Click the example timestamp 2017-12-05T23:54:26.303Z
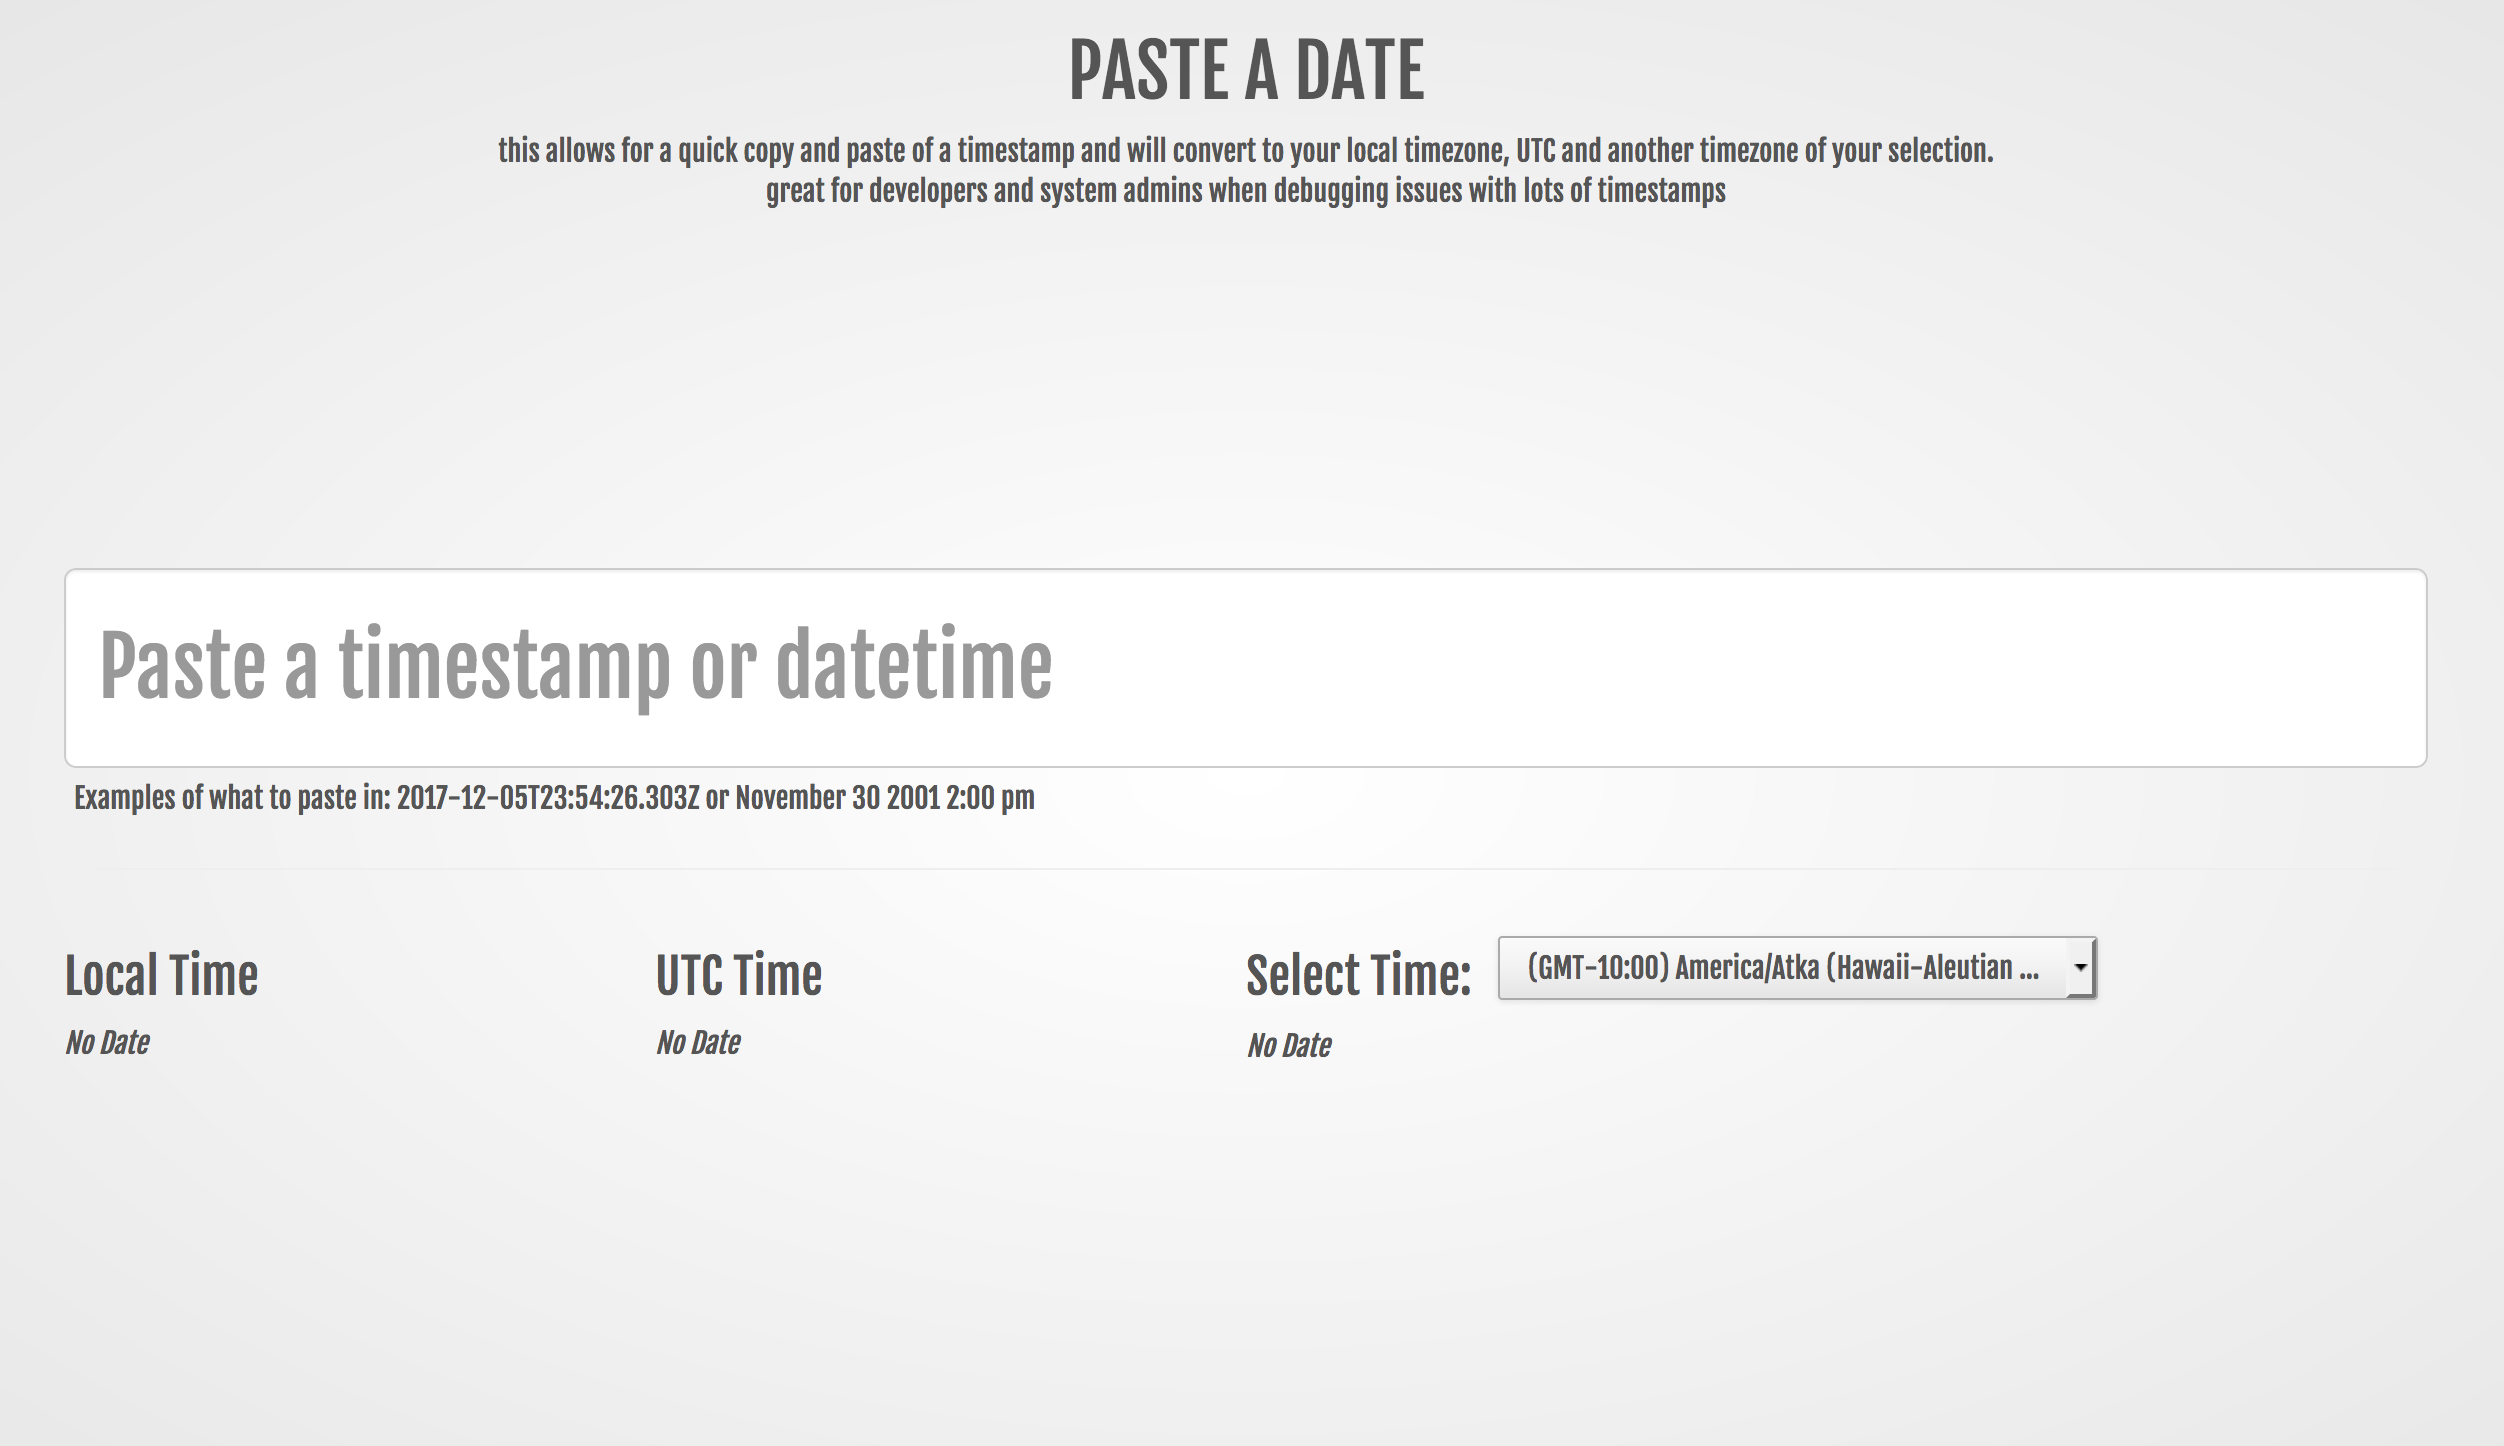This screenshot has width=2504, height=1446. pyautogui.click(x=543, y=798)
